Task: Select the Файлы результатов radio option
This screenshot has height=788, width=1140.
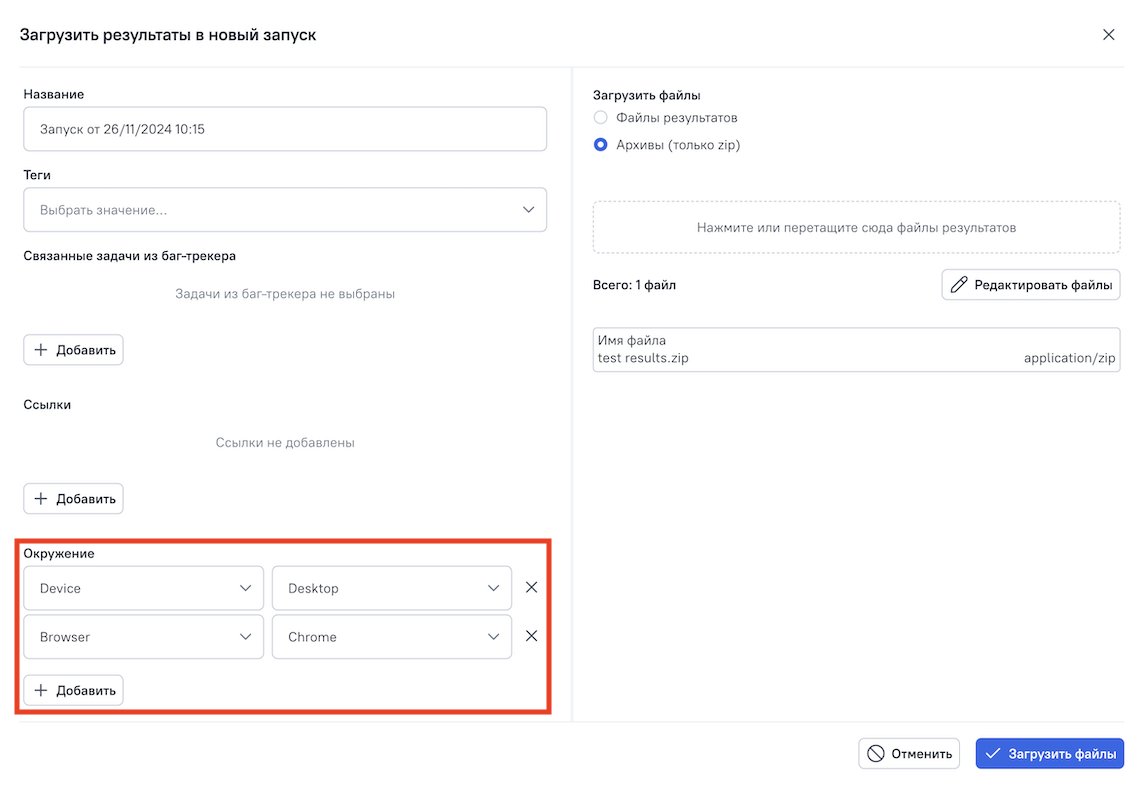Action: (x=601, y=118)
